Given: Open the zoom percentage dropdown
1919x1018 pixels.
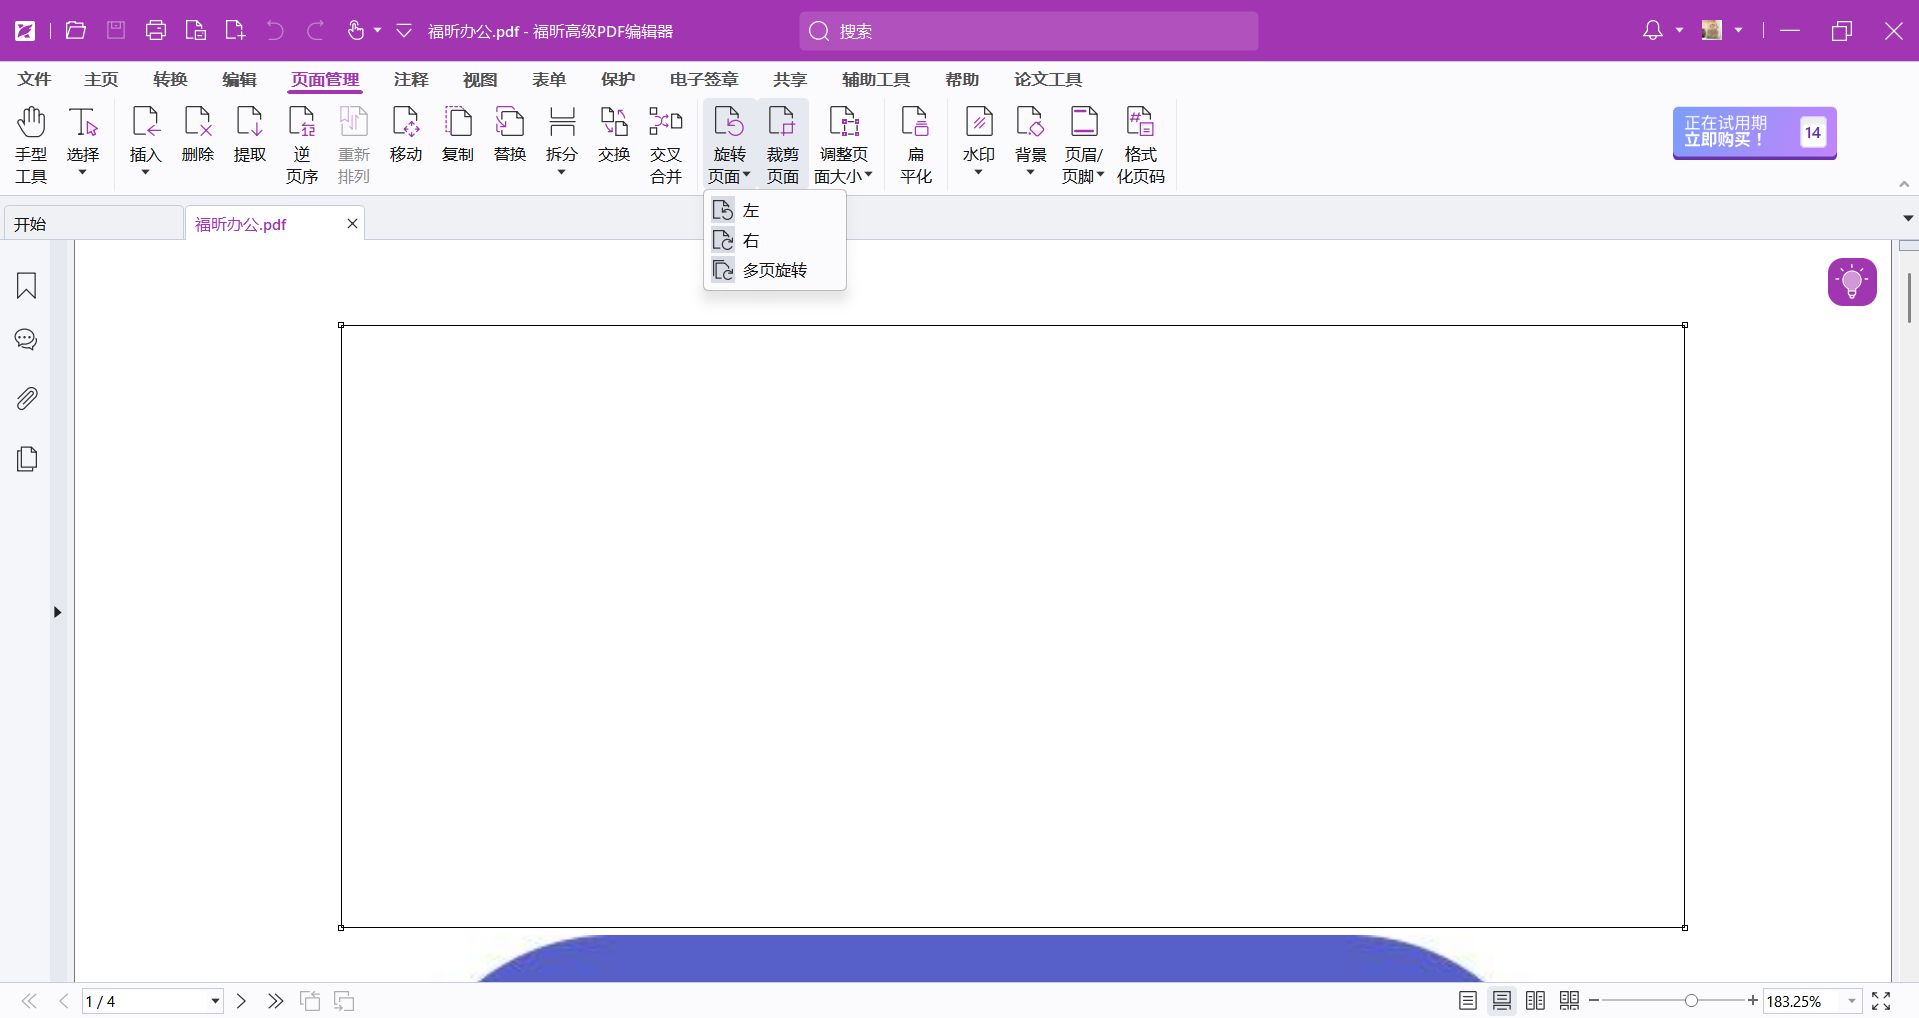Looking at the screenshot, I should click(x=1851, y=1001).
